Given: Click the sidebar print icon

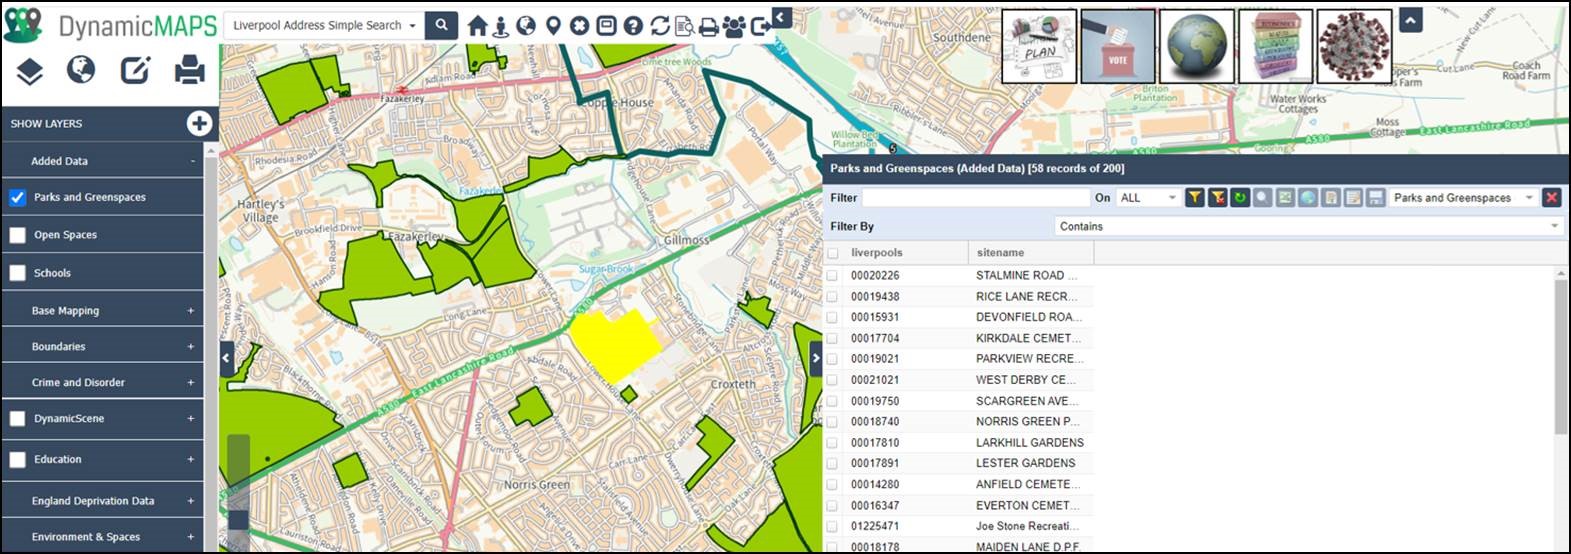Looking at the screenshot, I should point(189,70).
